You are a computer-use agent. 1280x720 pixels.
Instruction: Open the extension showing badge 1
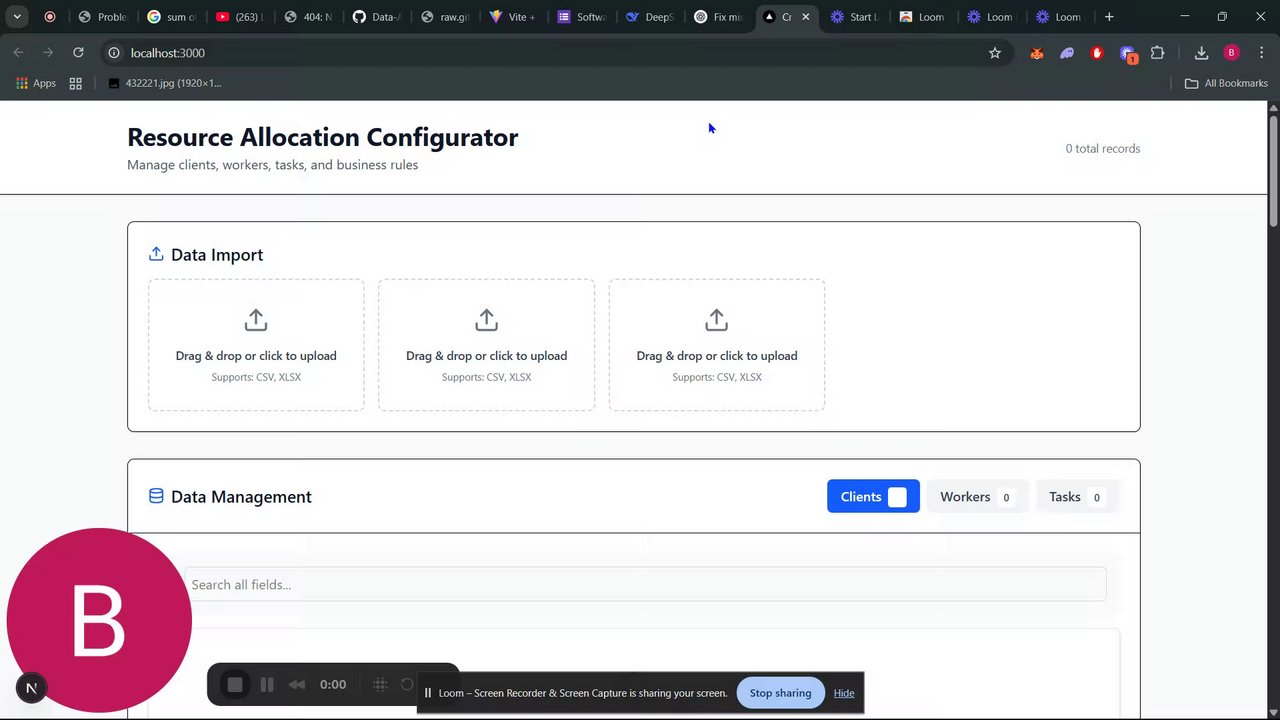(x=1128, y=54)
